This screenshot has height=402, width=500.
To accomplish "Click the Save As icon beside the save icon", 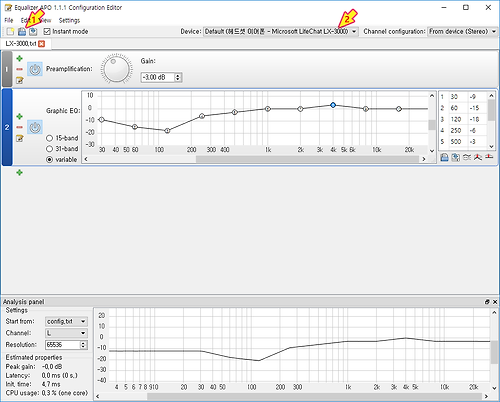I will (33, 32).
